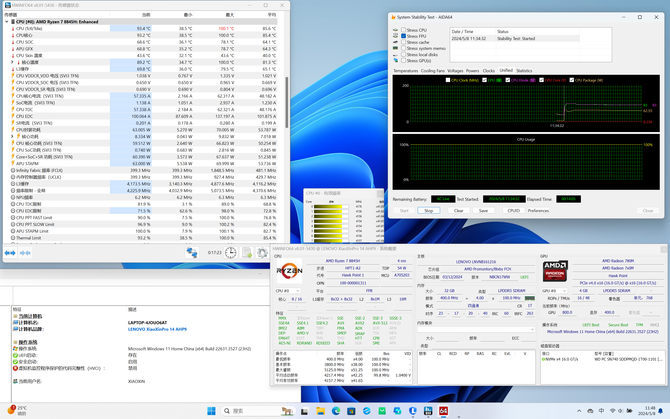The height and width of the screenshot is (419, 670).
Task: Open the GPU #0 selector dropdown
Action: [556, 291]
